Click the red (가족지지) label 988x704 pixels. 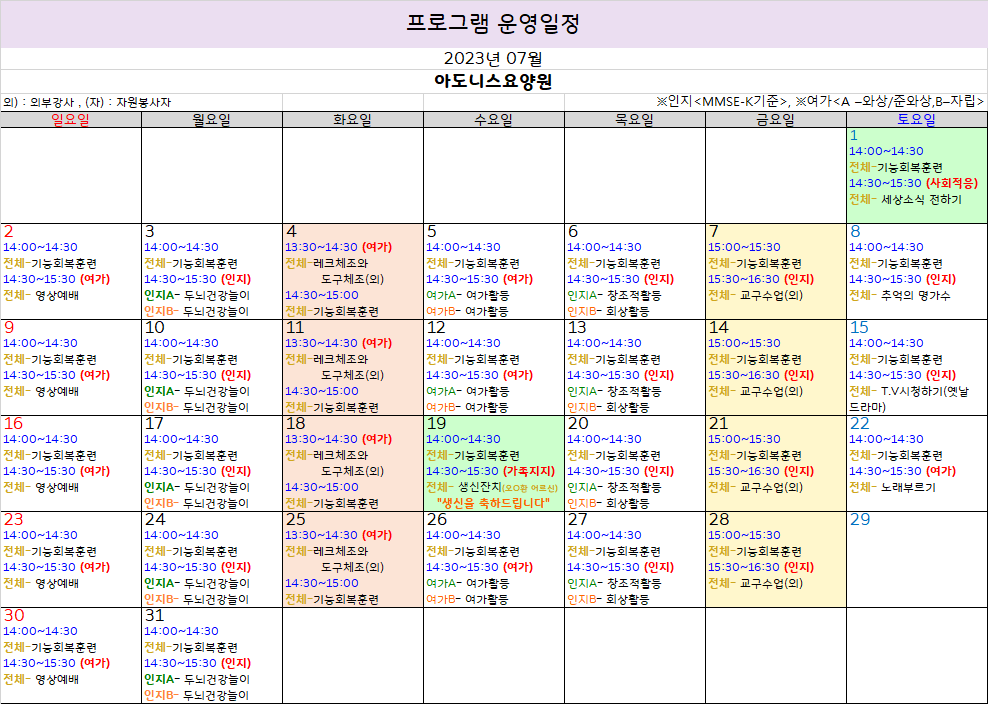[529, 471]
